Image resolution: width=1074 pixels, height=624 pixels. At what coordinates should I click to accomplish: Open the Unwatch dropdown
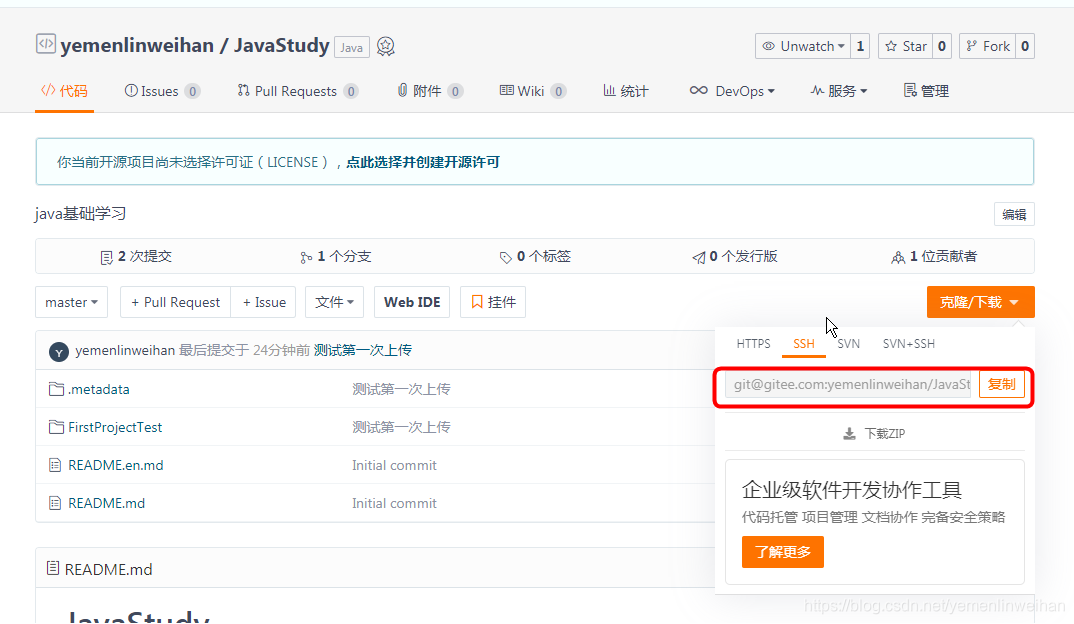(x=803, y=46)
